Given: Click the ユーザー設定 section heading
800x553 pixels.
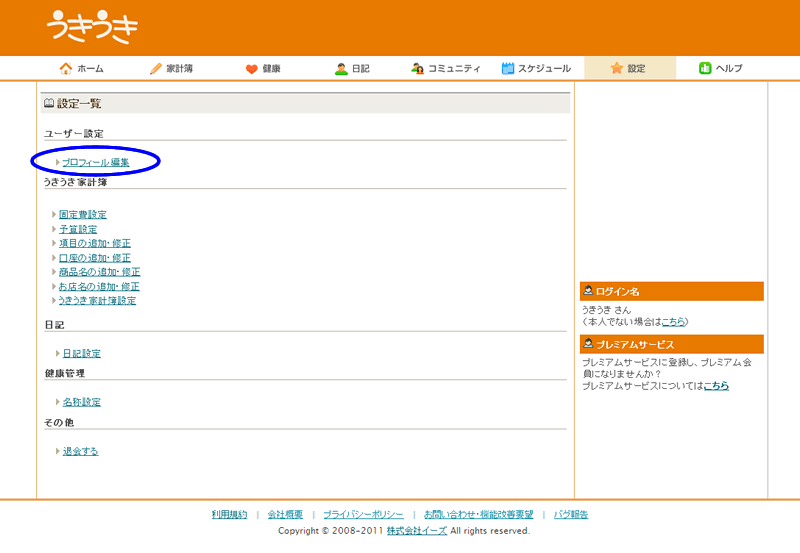Looking at the screenshot, I should pos(74,134).
